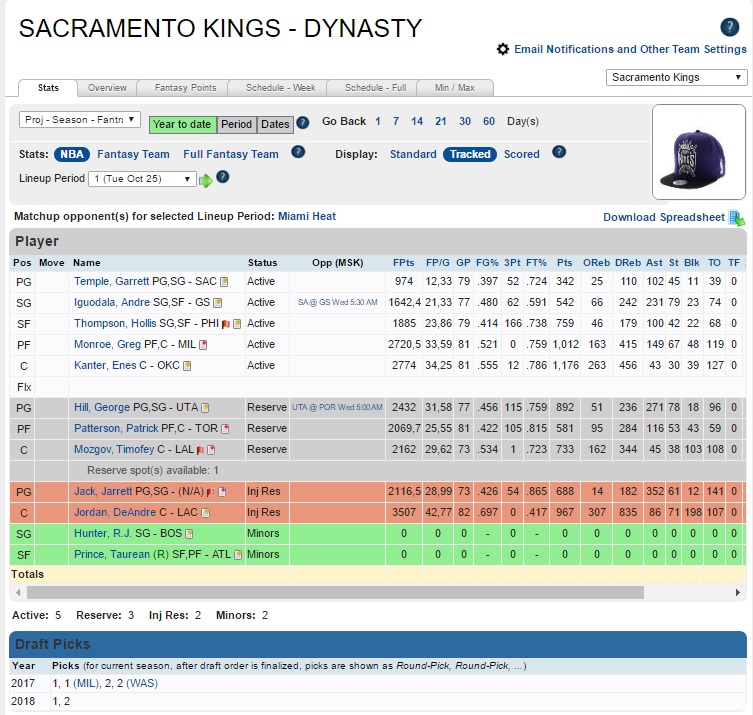Go back 60 days

pos(489,121)
